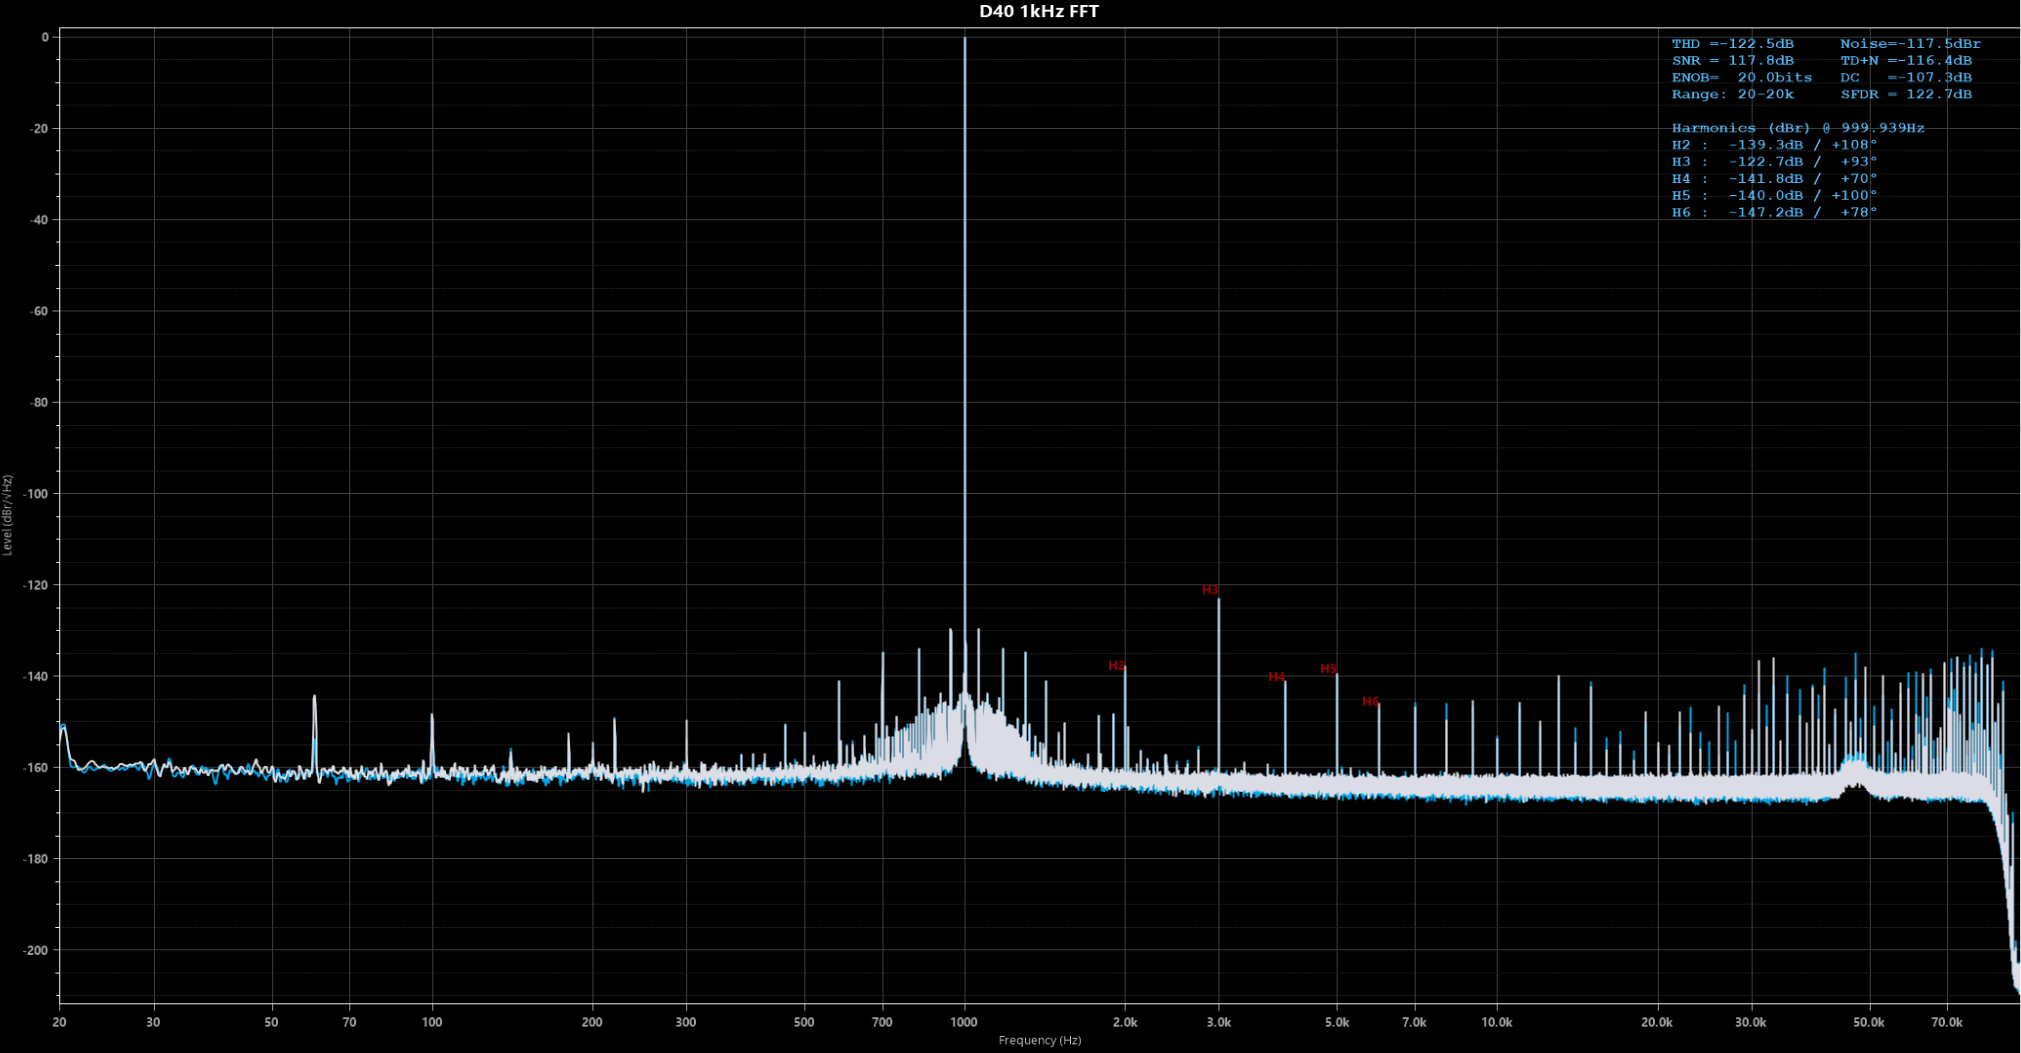This screenshot has height=1053, width=2021.
Task: Click the chart title D40 1kHz FFT
Action: pos(1039,12)
